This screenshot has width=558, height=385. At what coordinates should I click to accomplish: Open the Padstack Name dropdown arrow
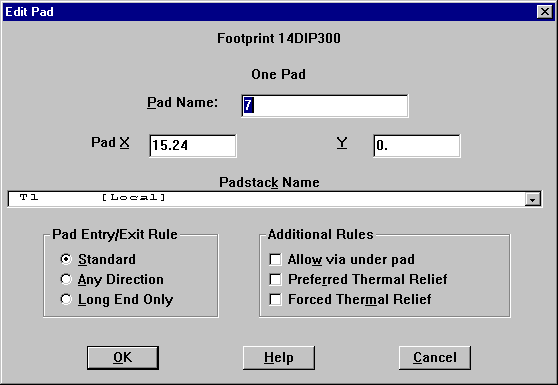[x=532, y=199]
